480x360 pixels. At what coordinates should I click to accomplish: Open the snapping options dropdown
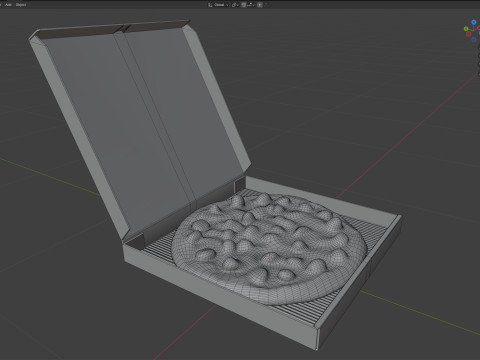(251, 5)
